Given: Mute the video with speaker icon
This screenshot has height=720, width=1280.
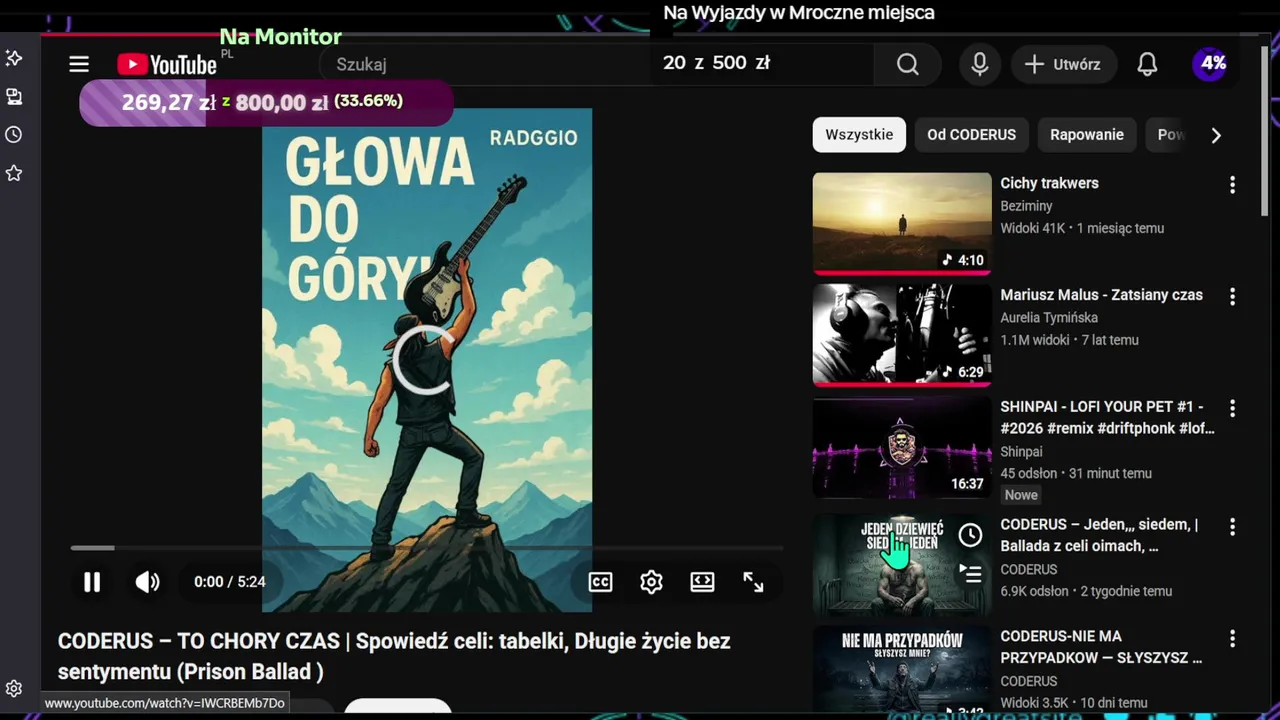Looking at the screenshot, I should coord(147,582).
